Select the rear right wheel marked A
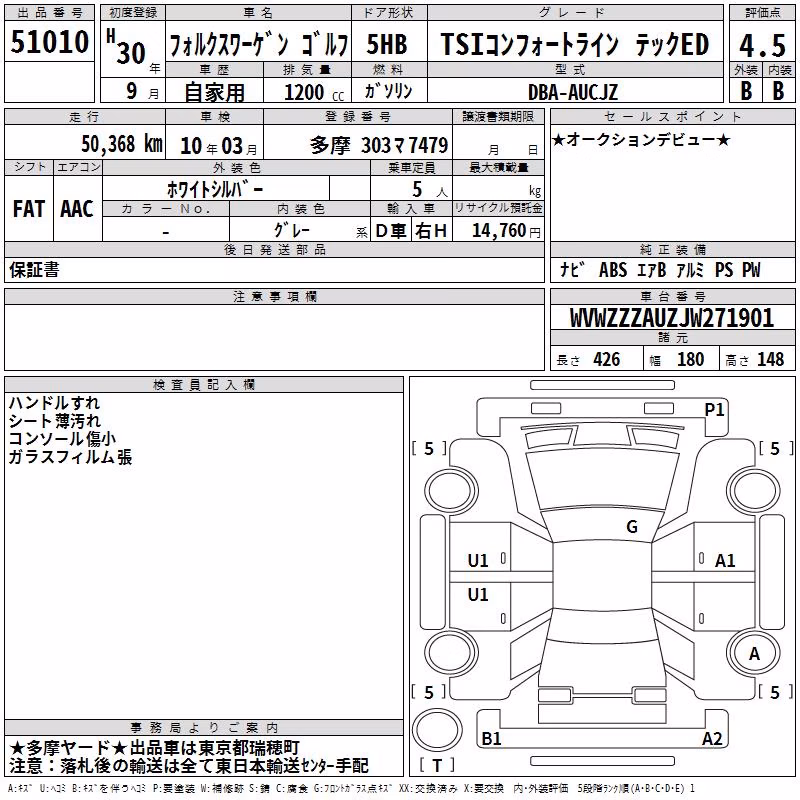The width and height of the screenshot is (800, 800). click(754, 654)
